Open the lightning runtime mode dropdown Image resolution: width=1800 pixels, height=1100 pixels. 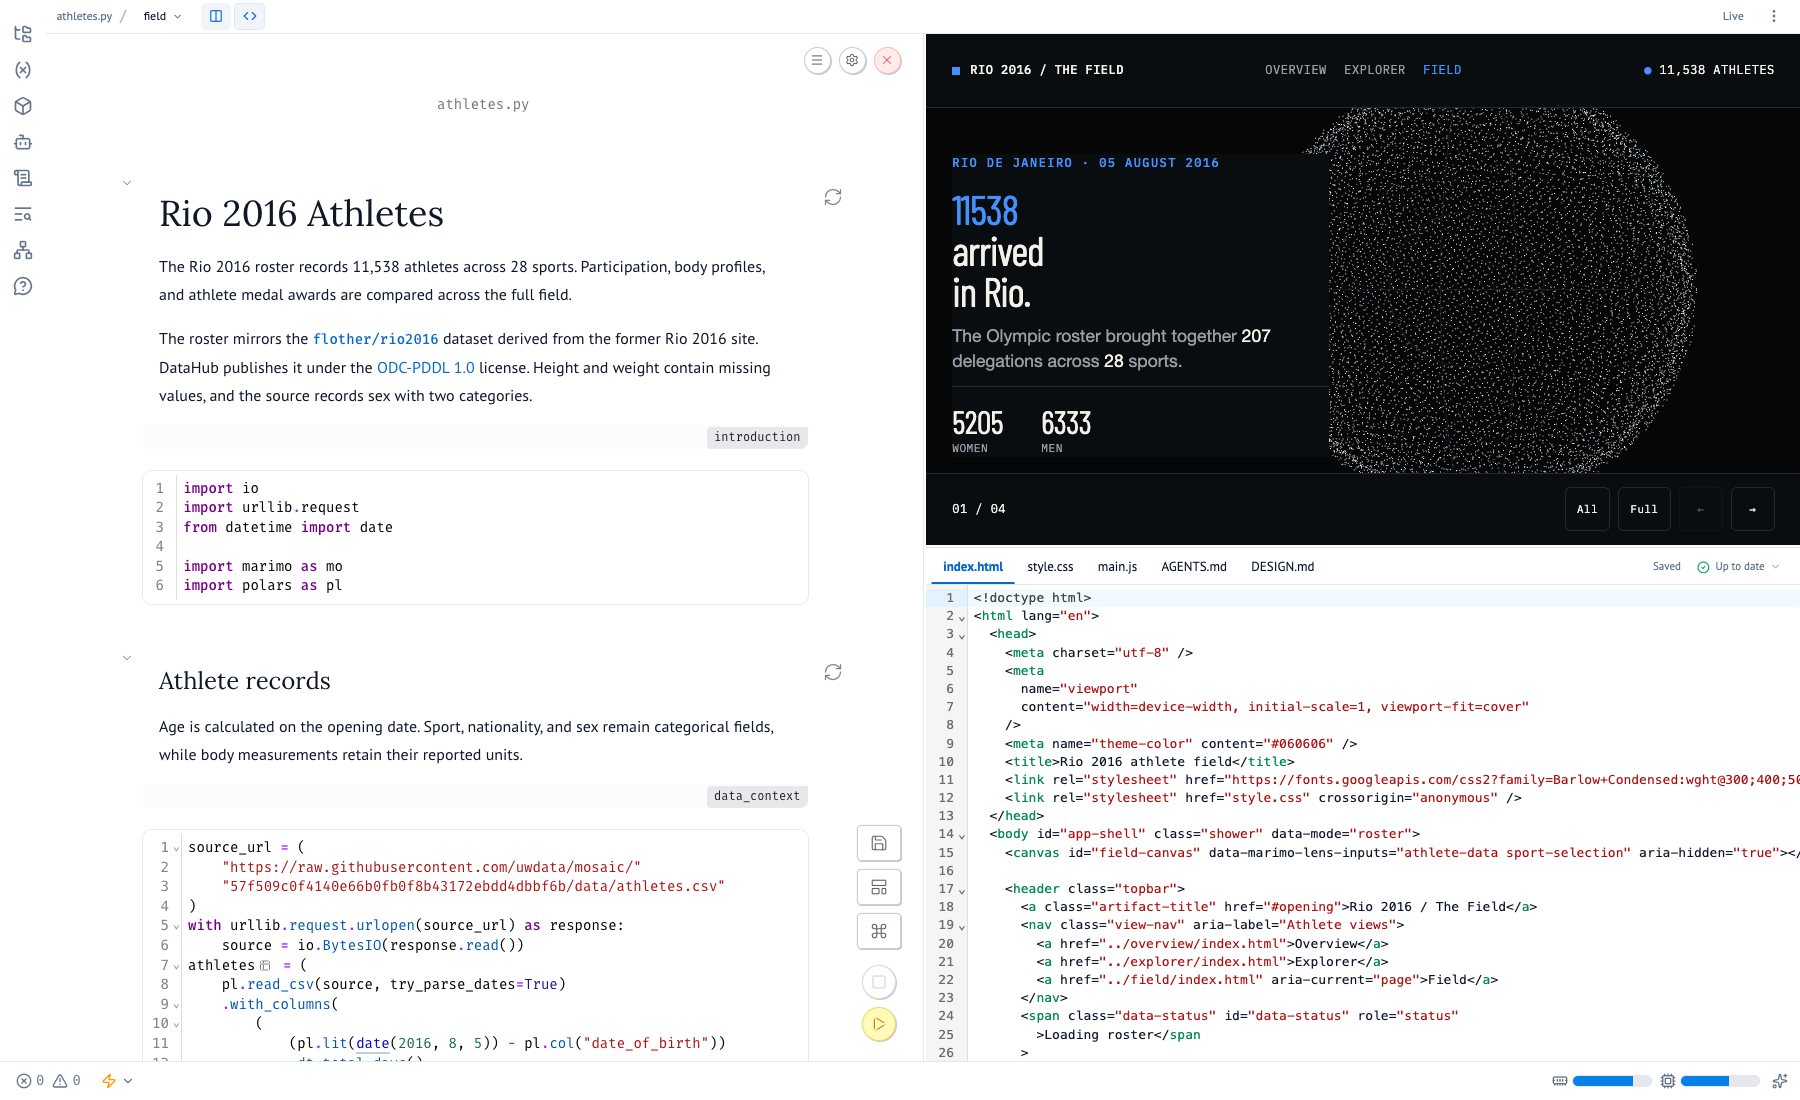point(117,1081)
